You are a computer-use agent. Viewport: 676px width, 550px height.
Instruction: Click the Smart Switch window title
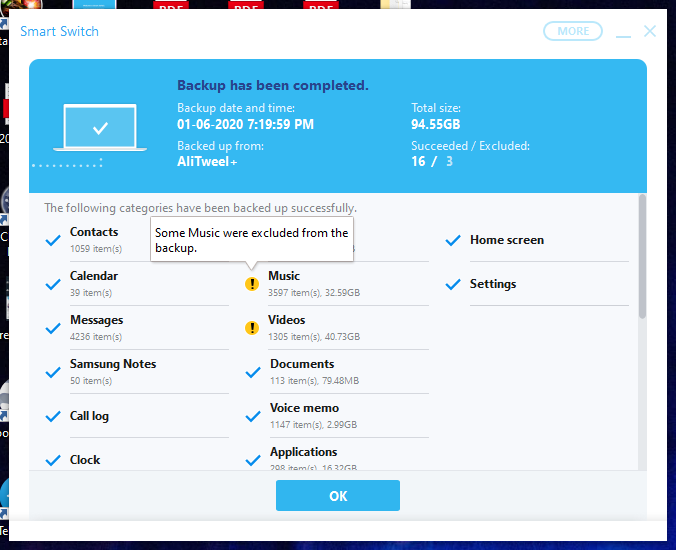click(59, 31)
